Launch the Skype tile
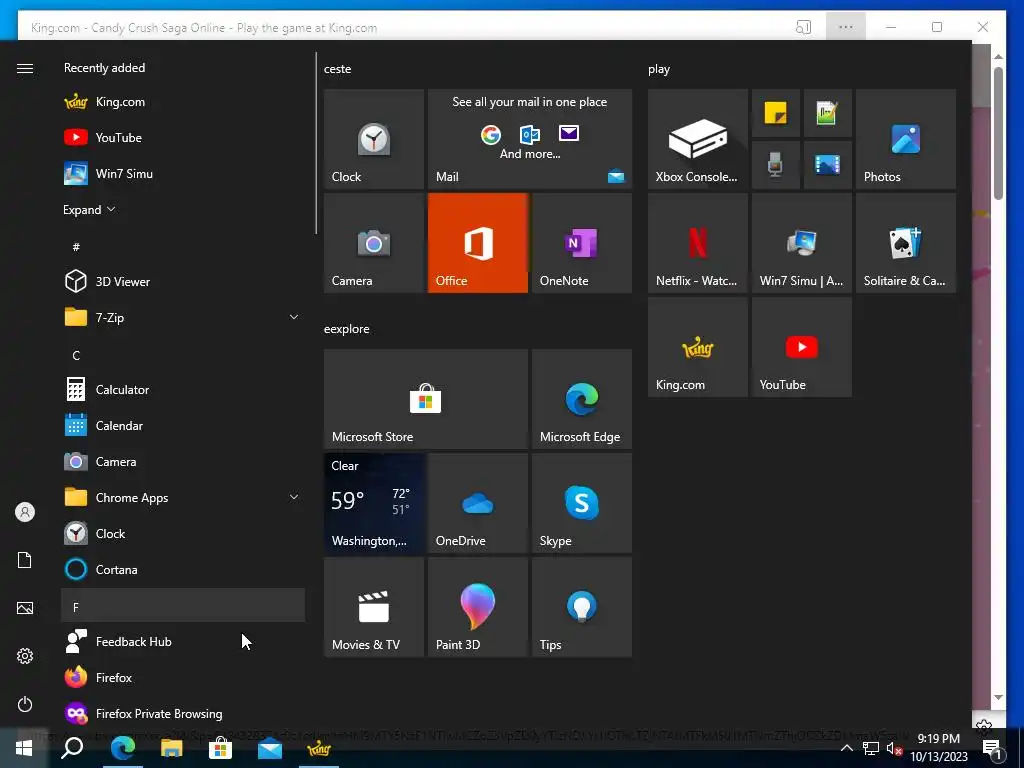 582,503
